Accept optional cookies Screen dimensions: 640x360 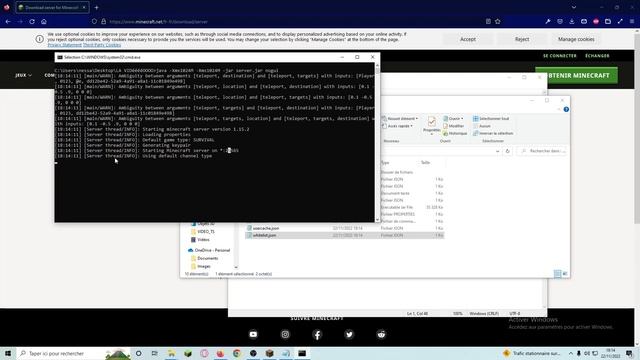[x=468, y=39]
